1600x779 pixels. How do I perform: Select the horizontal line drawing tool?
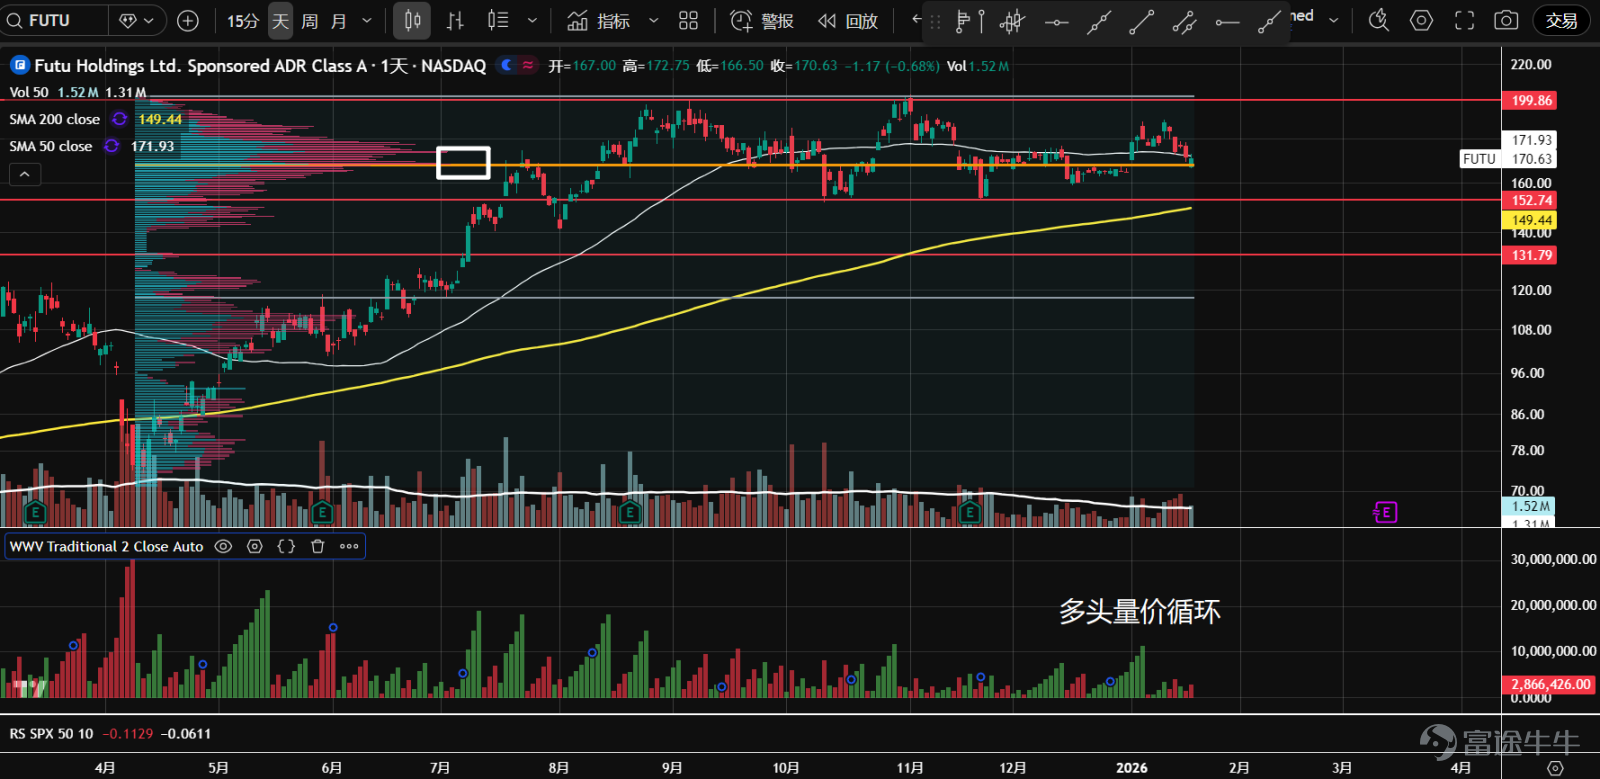(x=1056, y=21)
